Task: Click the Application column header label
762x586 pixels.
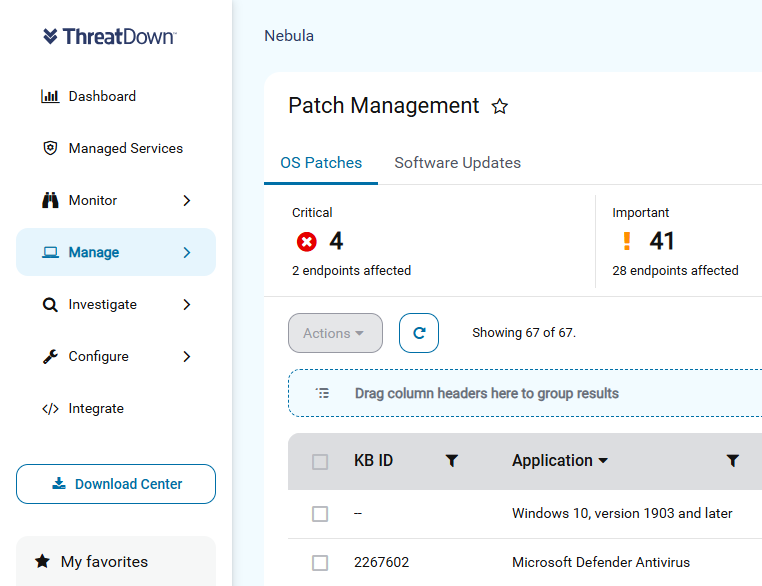Action: point(552,461)
